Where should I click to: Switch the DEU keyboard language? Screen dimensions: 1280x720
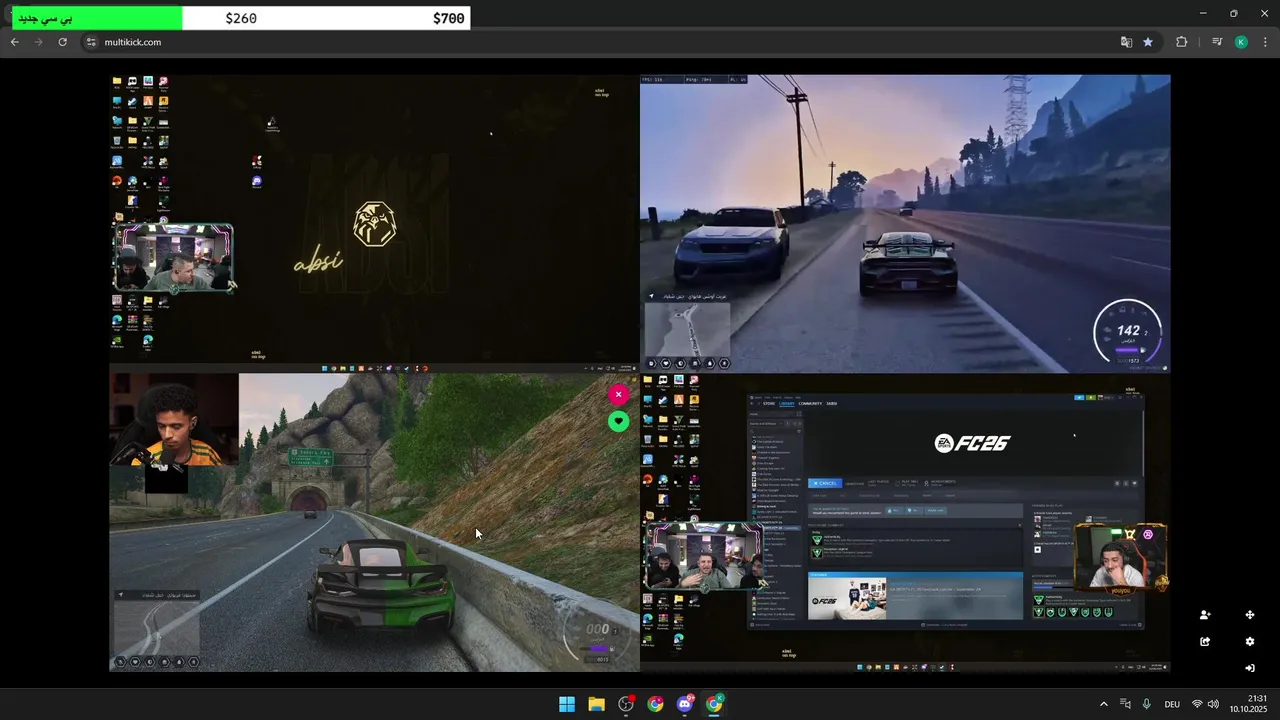pos(1172,704)
